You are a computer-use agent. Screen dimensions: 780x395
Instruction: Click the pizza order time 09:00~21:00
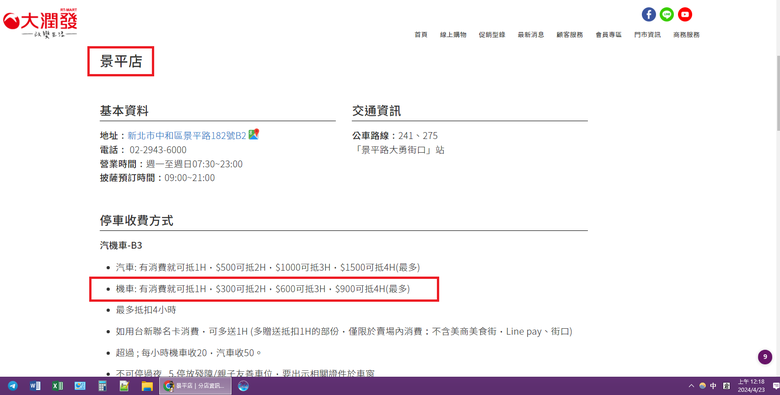click(x=190, y=178)
